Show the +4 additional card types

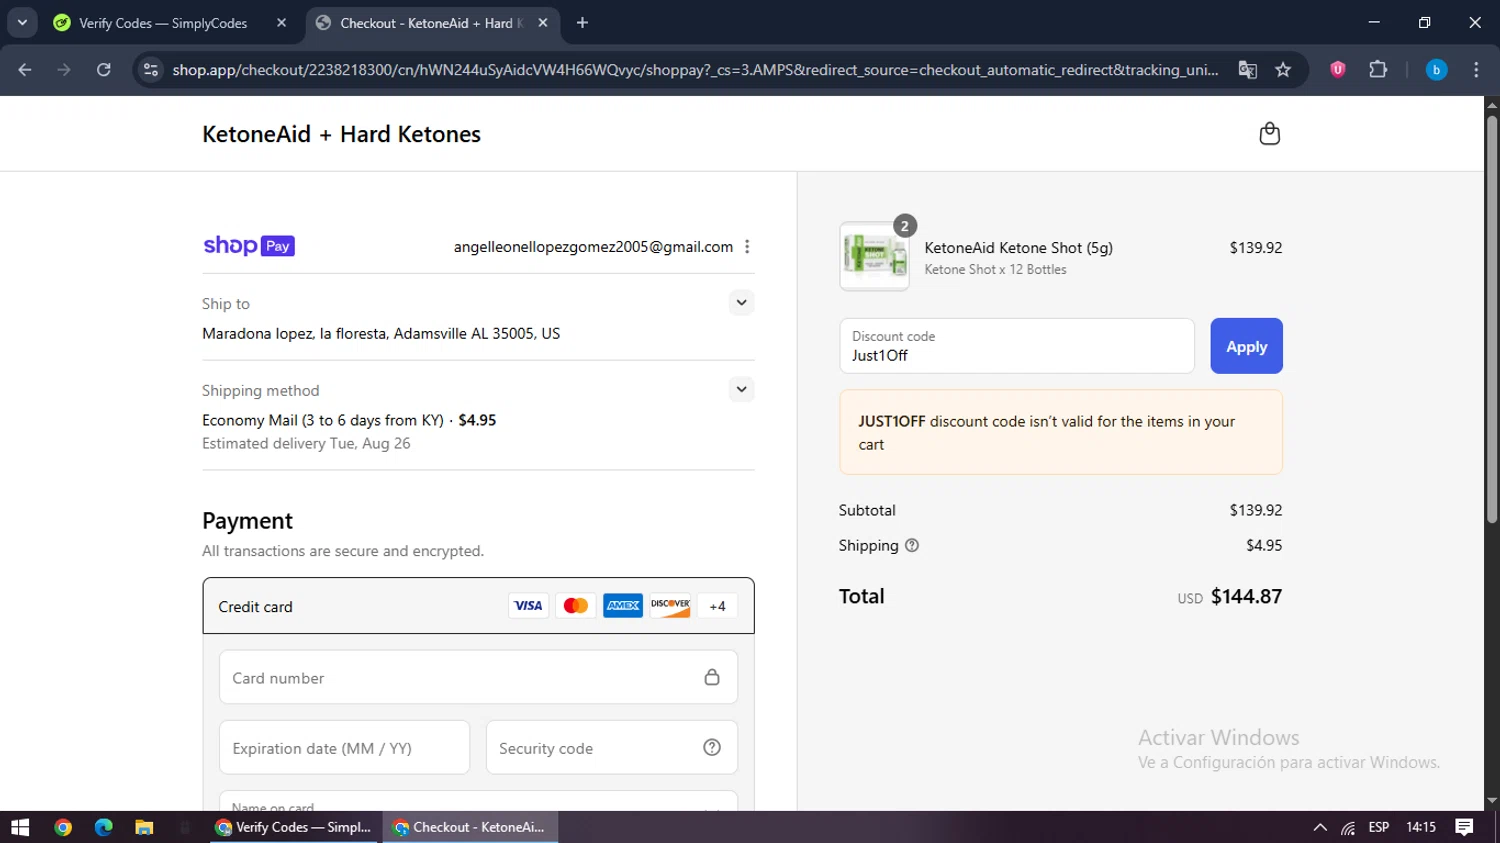click(717, 606)
